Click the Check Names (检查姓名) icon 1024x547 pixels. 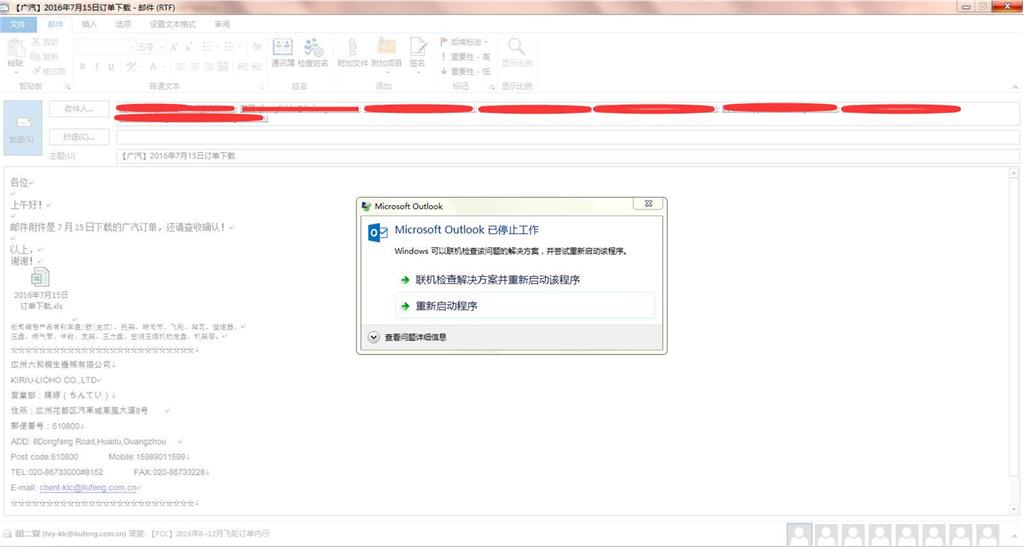(313, 52)
